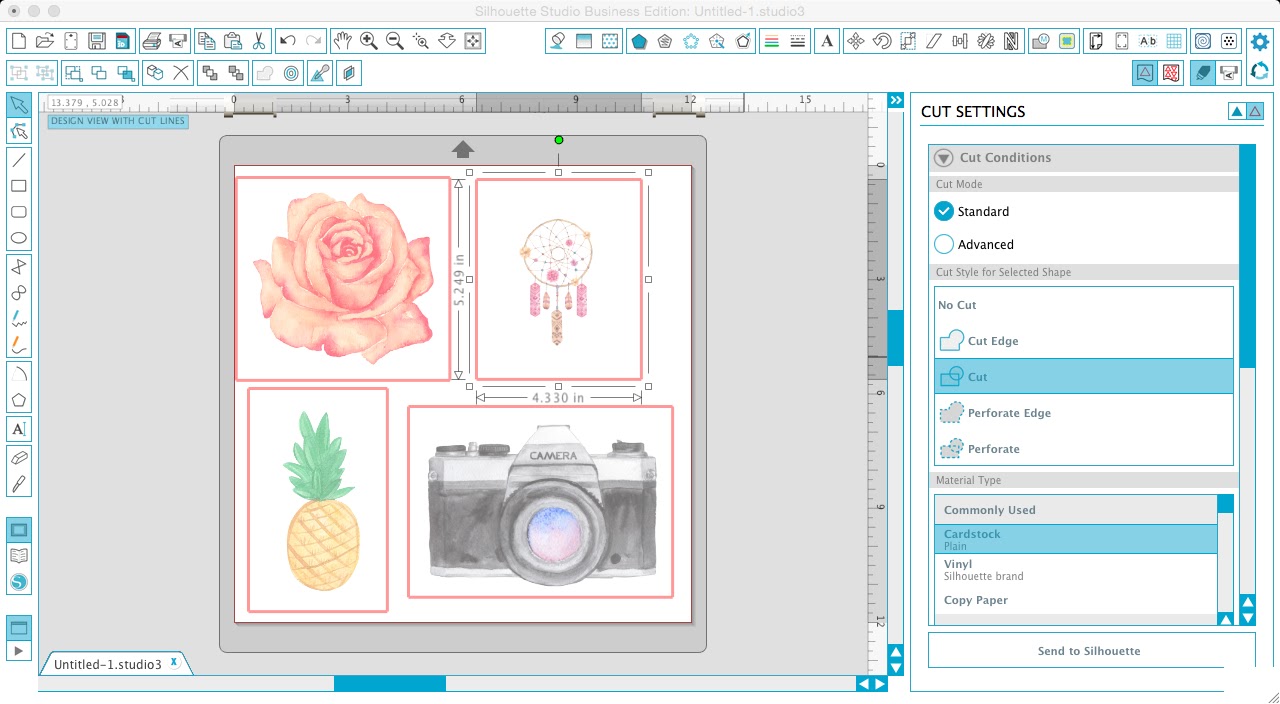The image size is (1280, 704).
Task: Click the Cut Settings panel scrollbar
Action: coord(1247,255)
